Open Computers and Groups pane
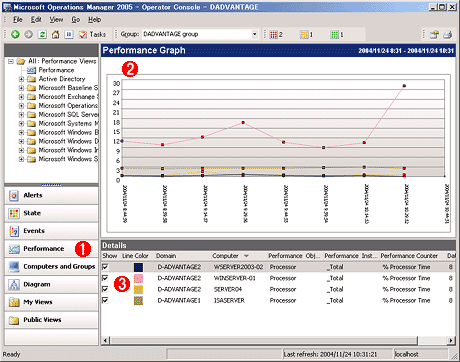The image size is (460, 362). coord(51,266)
